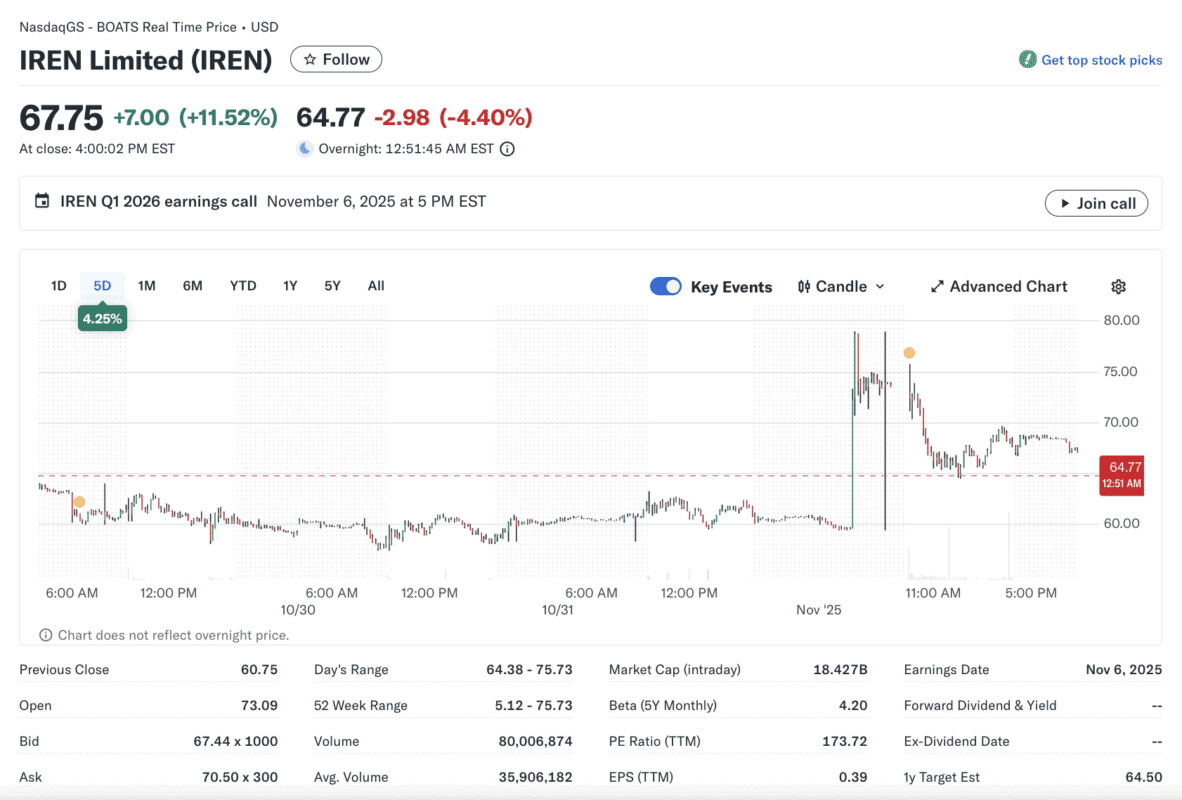The width and height of the screenshot is (1182, 800).
Task: Click the green top stock picks icon
Action: [1027, 60]
